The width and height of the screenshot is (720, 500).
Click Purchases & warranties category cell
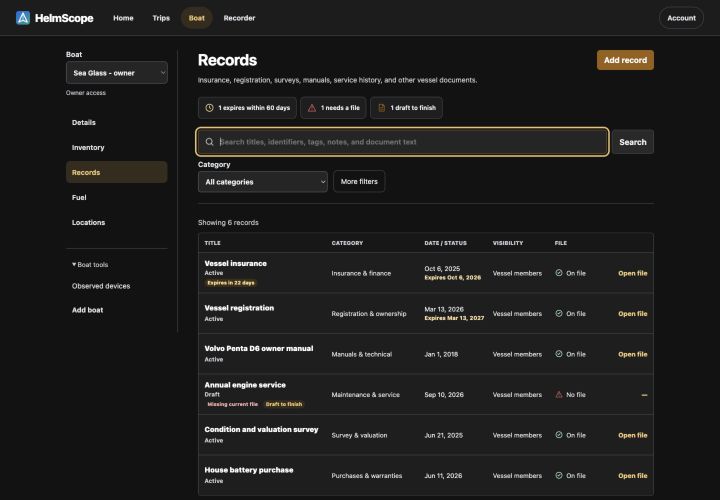pyautogui.click(x=367, y=476)
